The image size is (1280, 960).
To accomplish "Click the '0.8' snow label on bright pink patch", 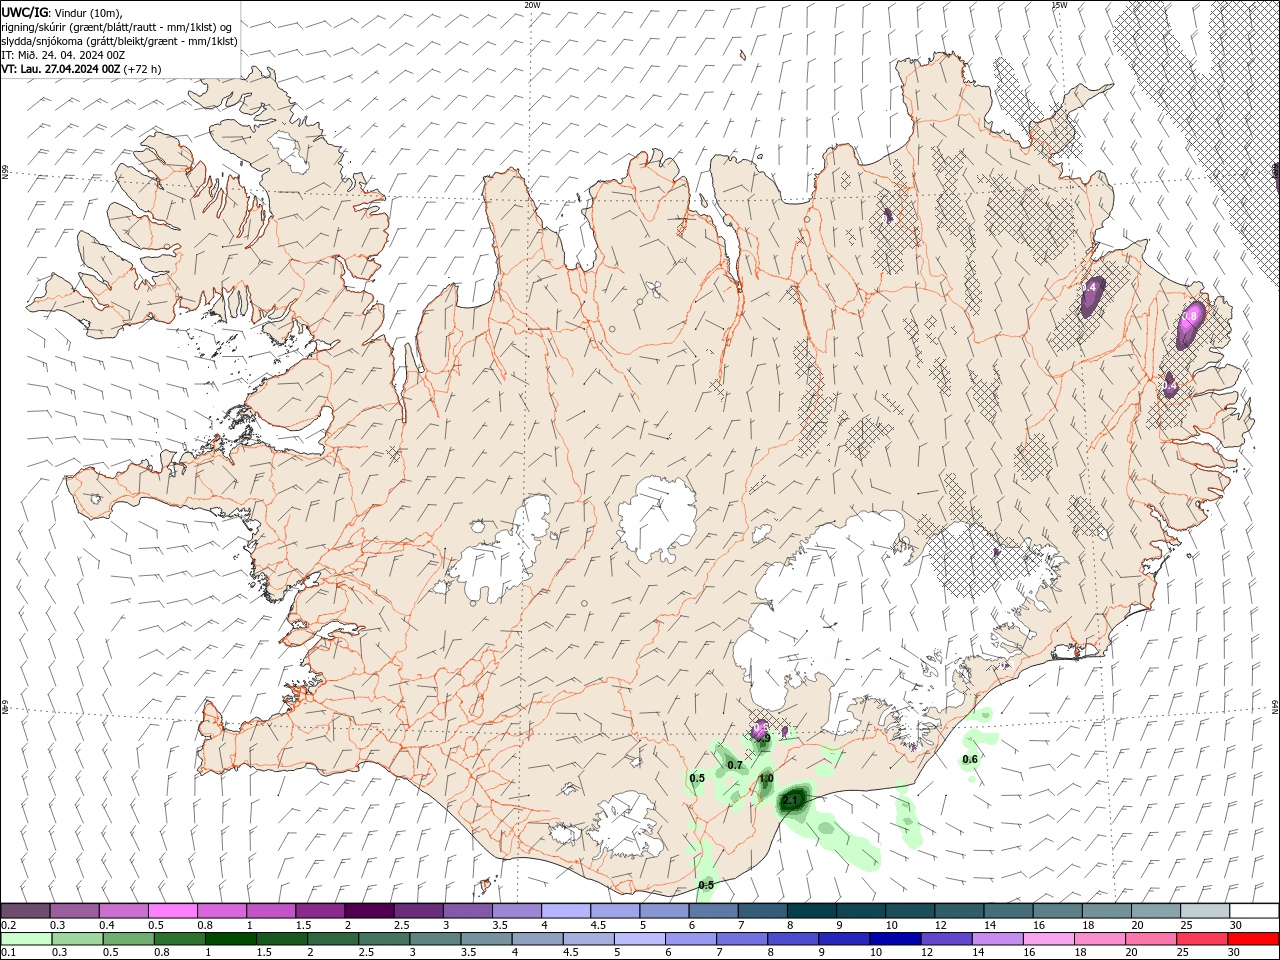I will tap(1190, 316).
